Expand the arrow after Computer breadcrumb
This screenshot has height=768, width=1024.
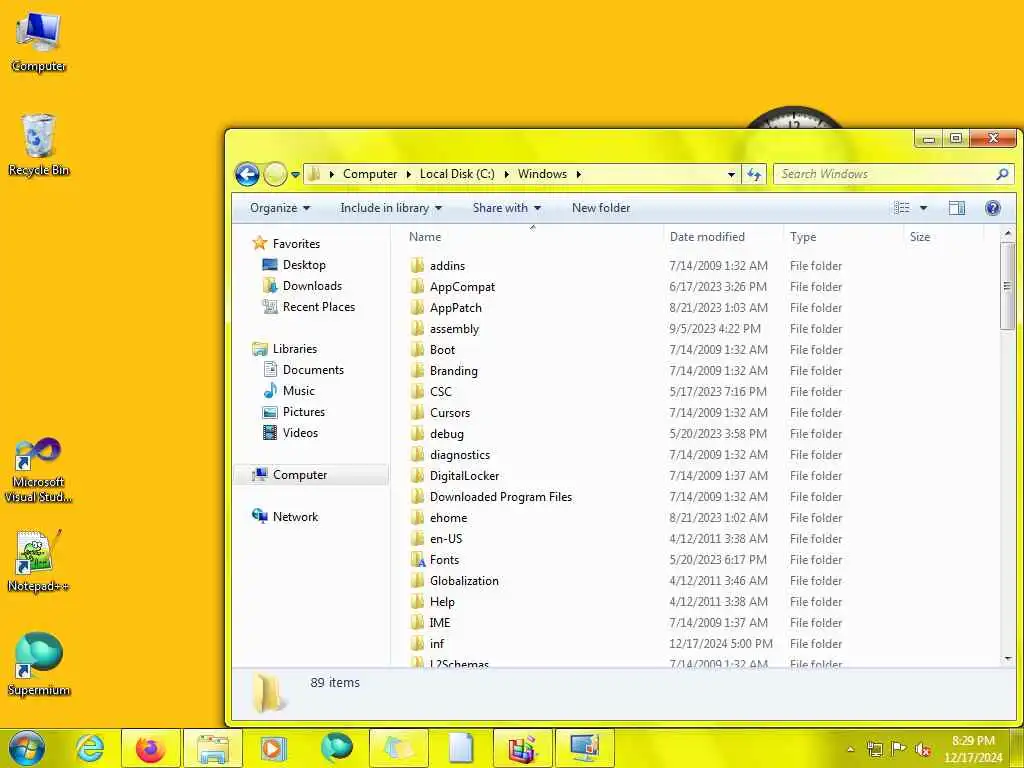coord(409,174)
